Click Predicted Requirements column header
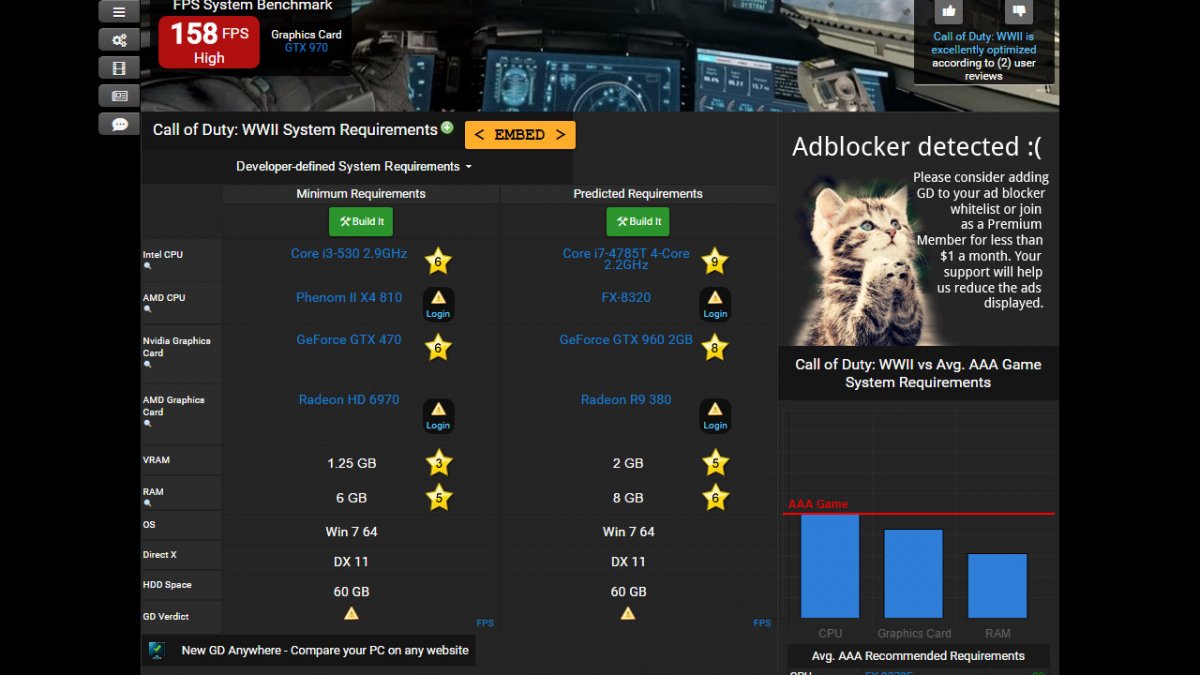The height and width of the screenshot is (675, 1200). [638, 194]
